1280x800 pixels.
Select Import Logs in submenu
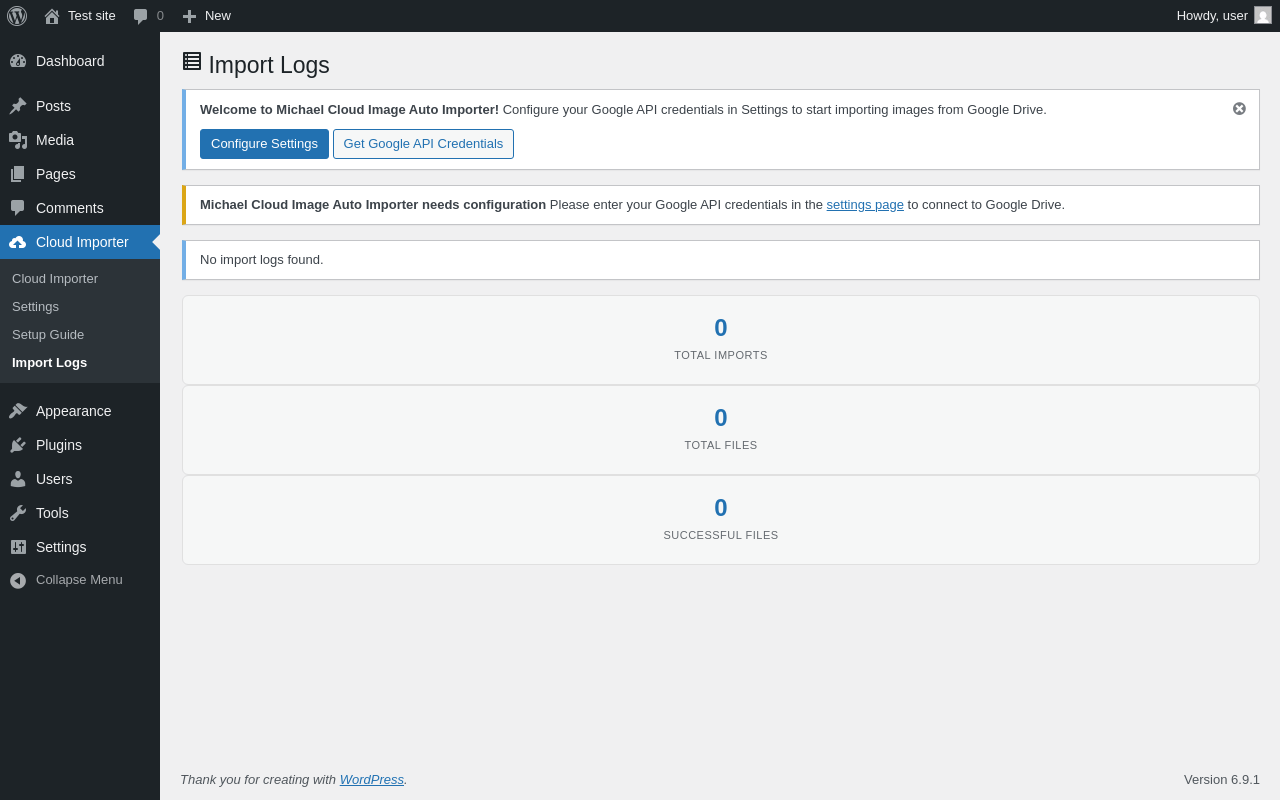click(x=49, y=363)
